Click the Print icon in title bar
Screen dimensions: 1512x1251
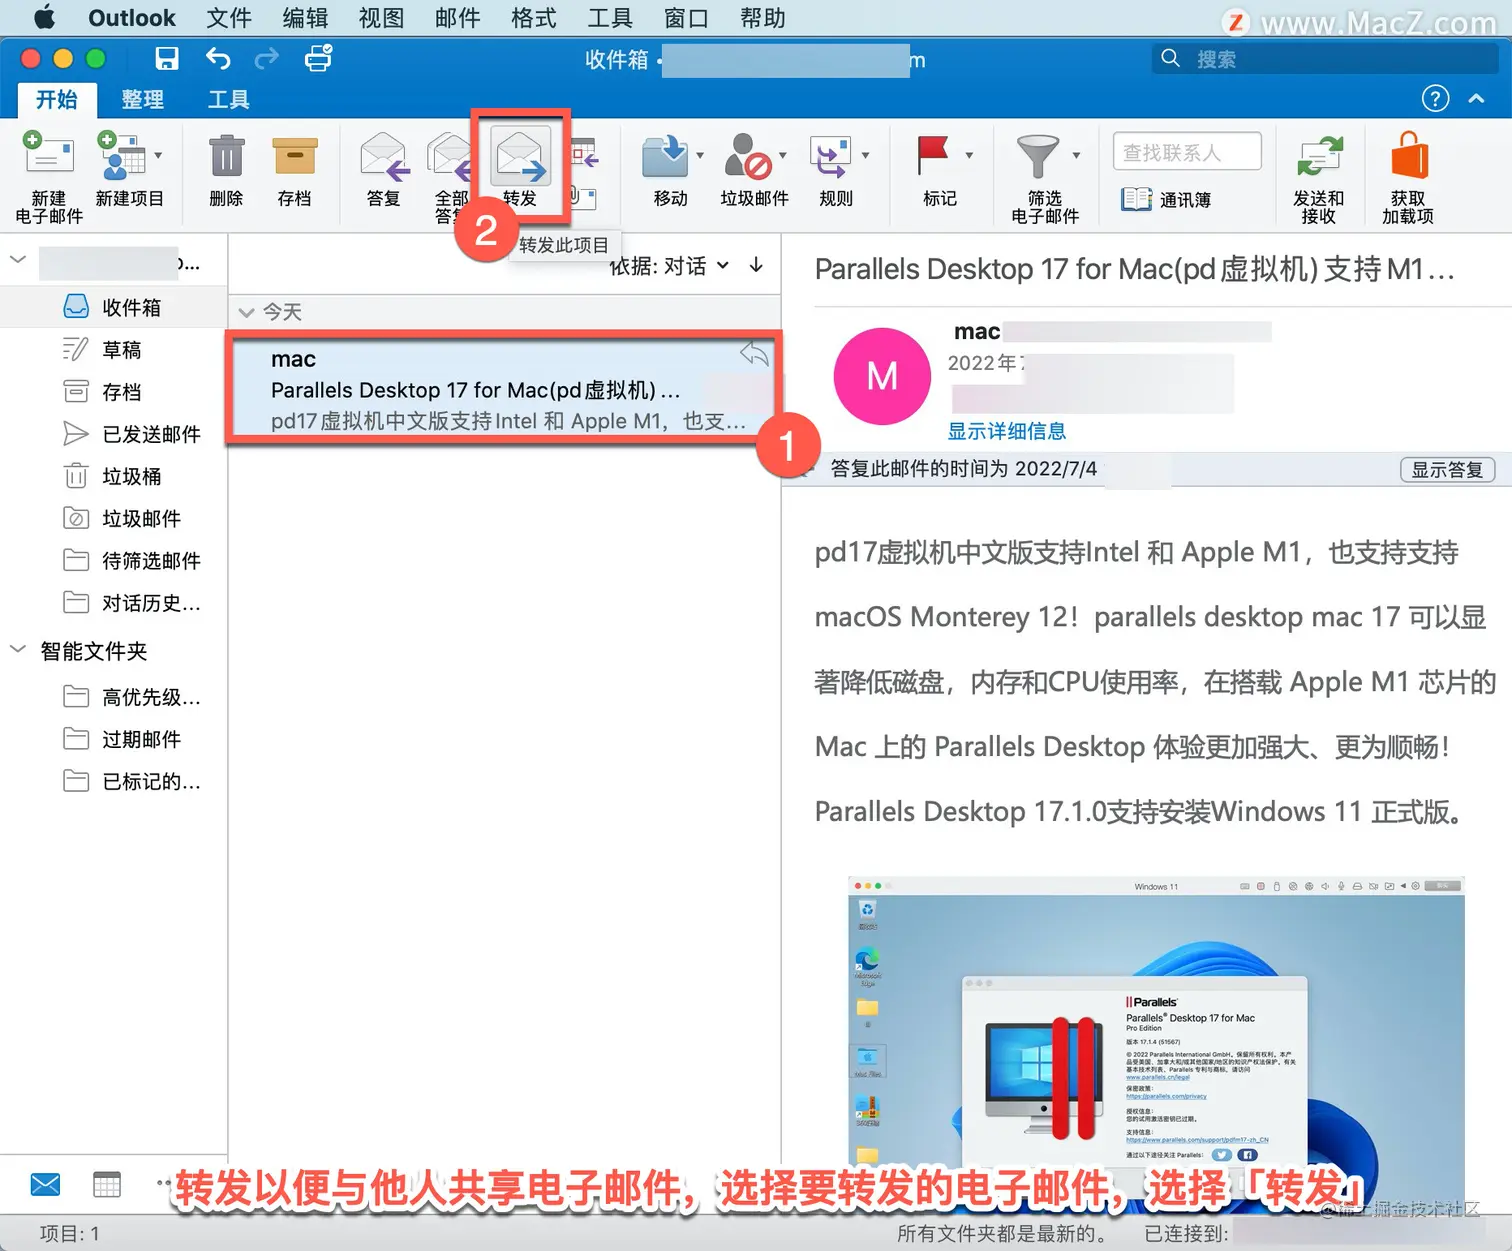coord(318,59)
